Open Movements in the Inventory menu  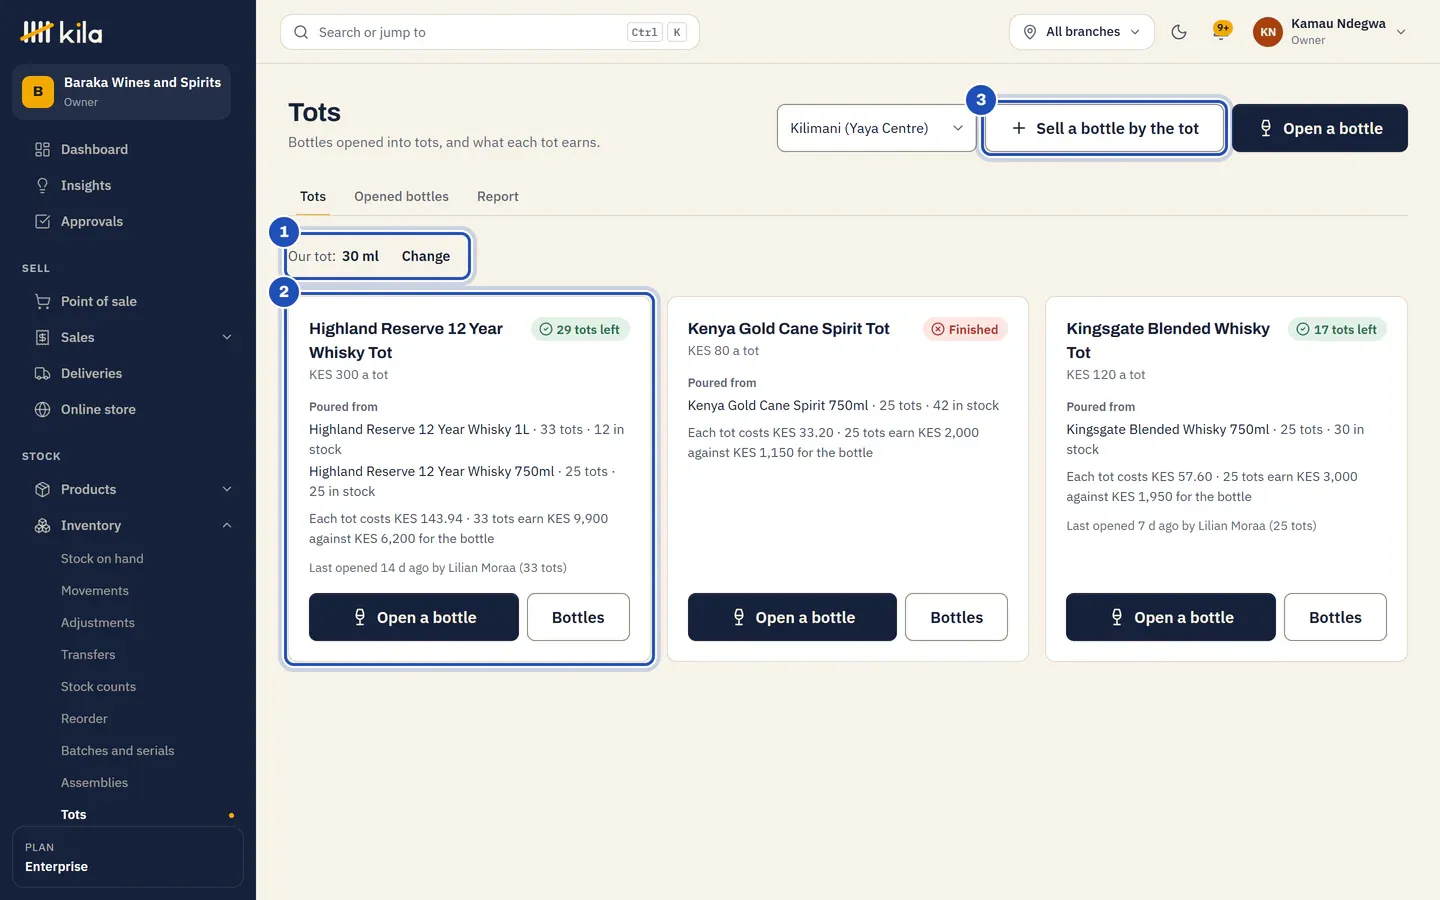95,590
